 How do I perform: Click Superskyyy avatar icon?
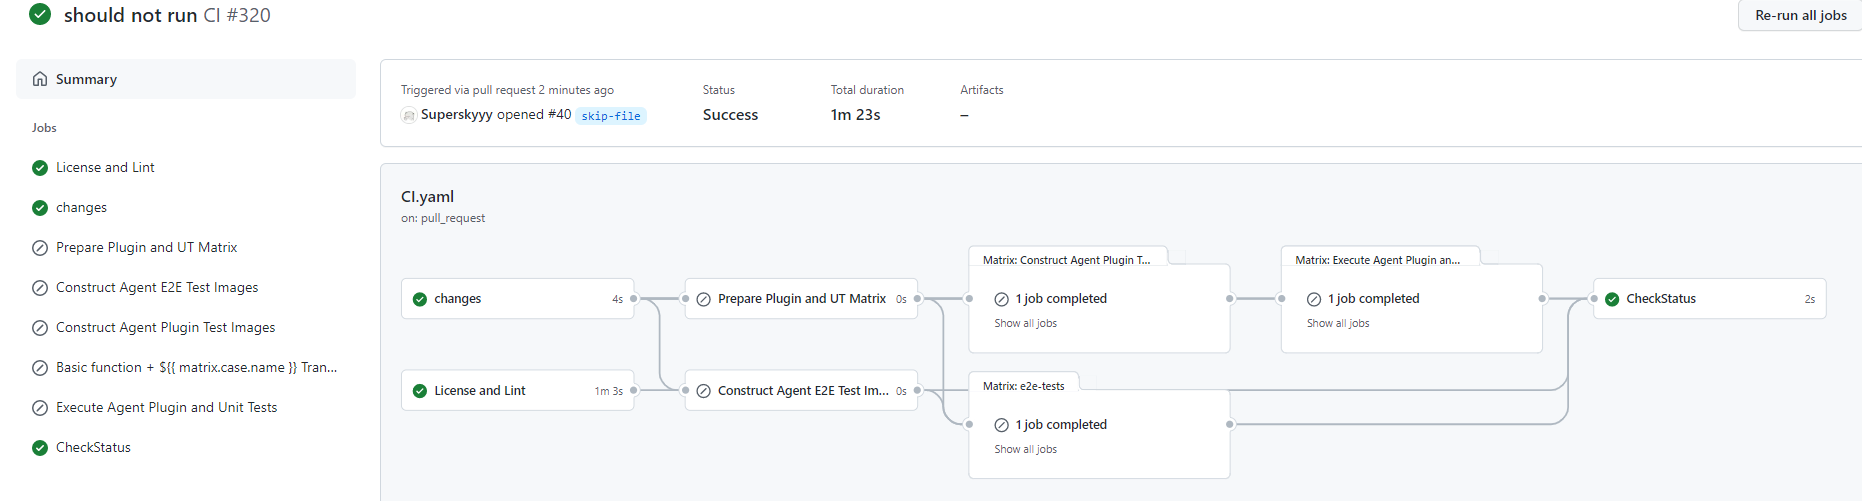(x=409, y=115)
